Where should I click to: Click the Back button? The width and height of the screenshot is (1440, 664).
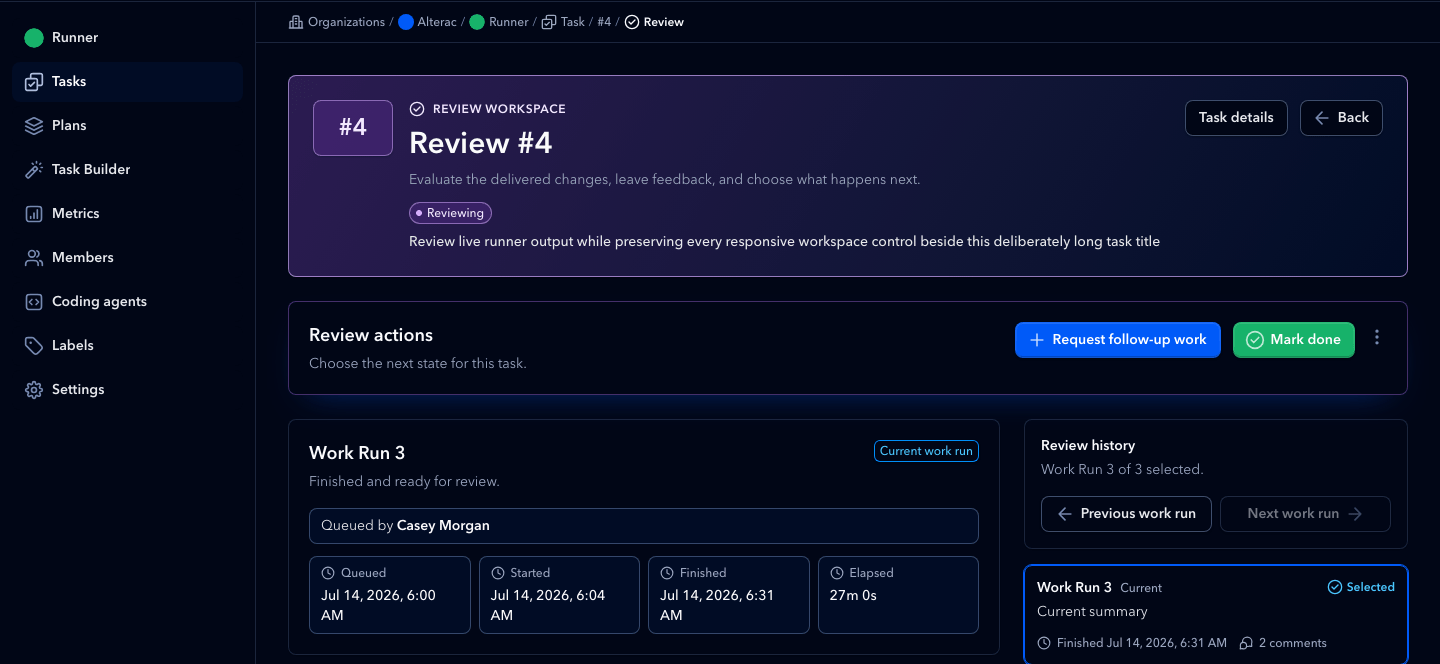[x=1341, y=118]
